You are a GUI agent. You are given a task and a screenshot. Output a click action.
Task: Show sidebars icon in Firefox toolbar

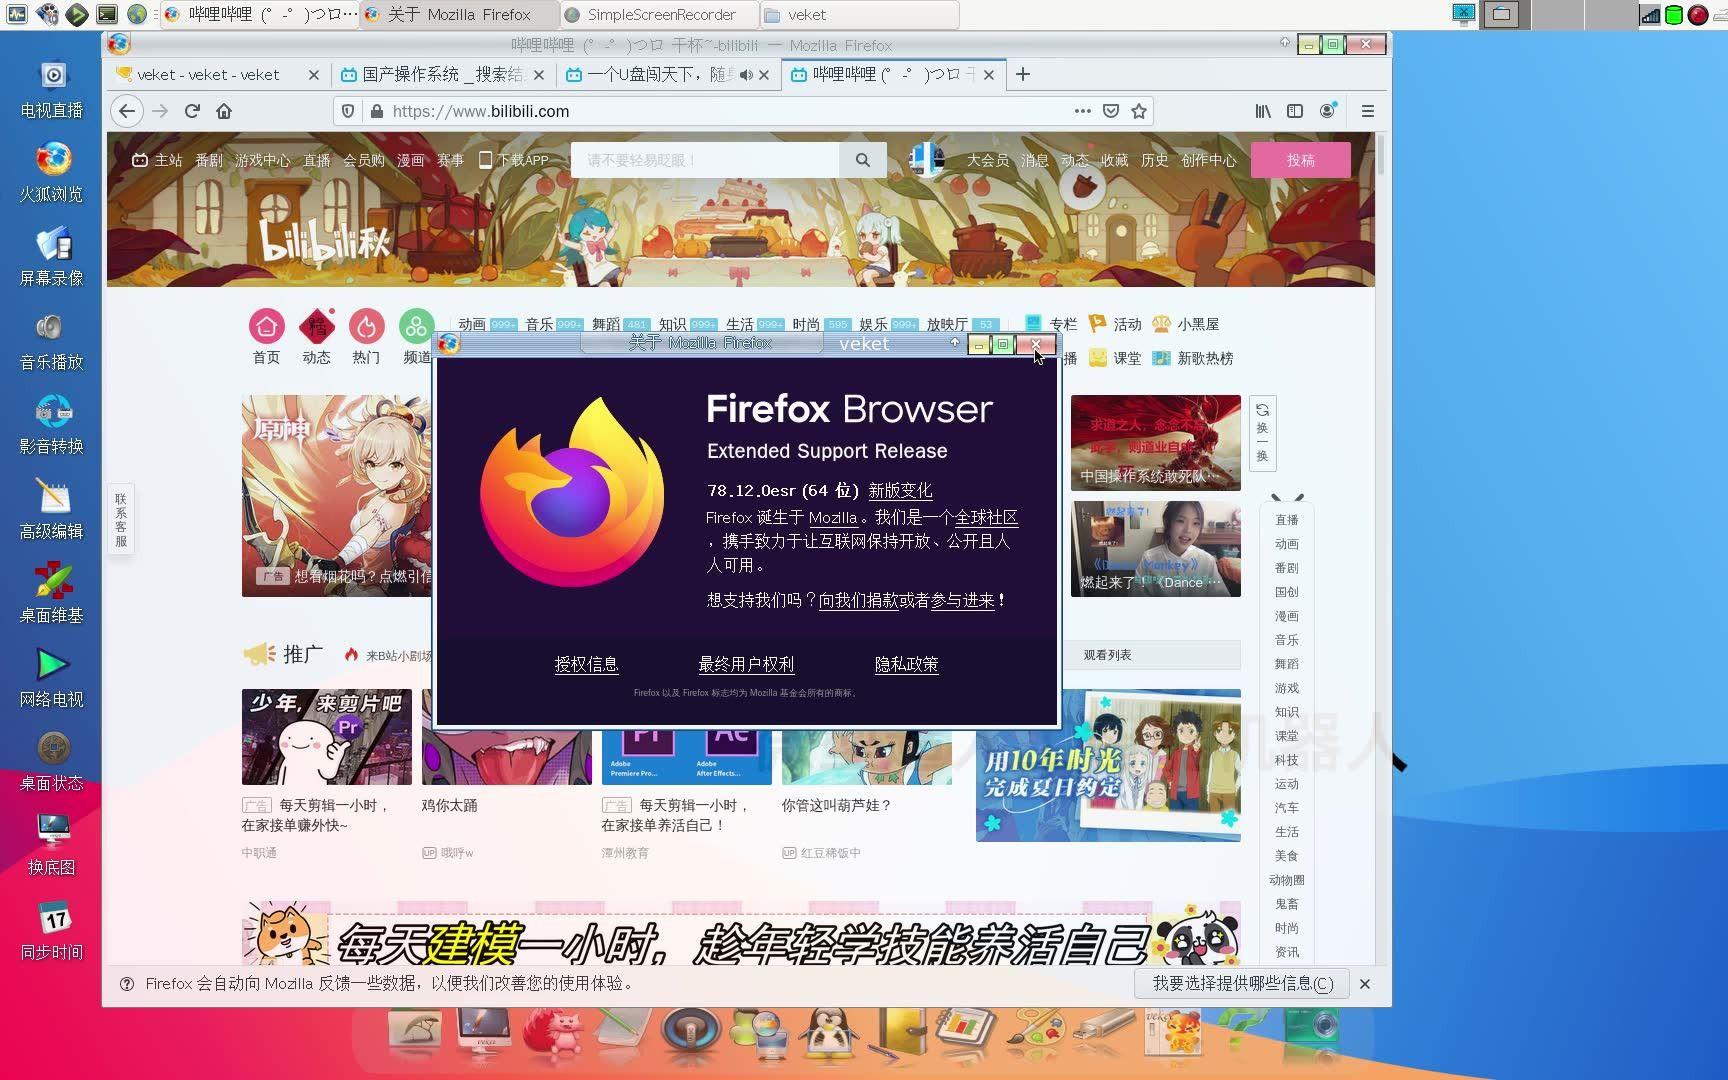pos(1295,111)
